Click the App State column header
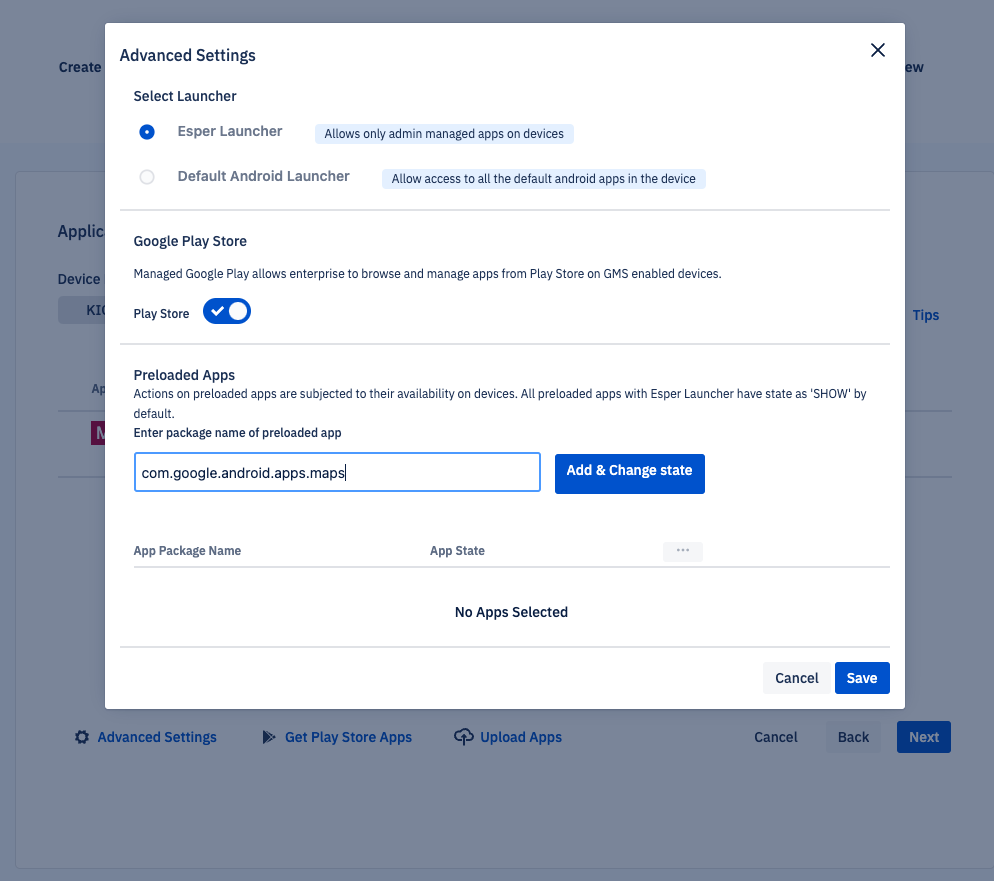 point(457,551)
